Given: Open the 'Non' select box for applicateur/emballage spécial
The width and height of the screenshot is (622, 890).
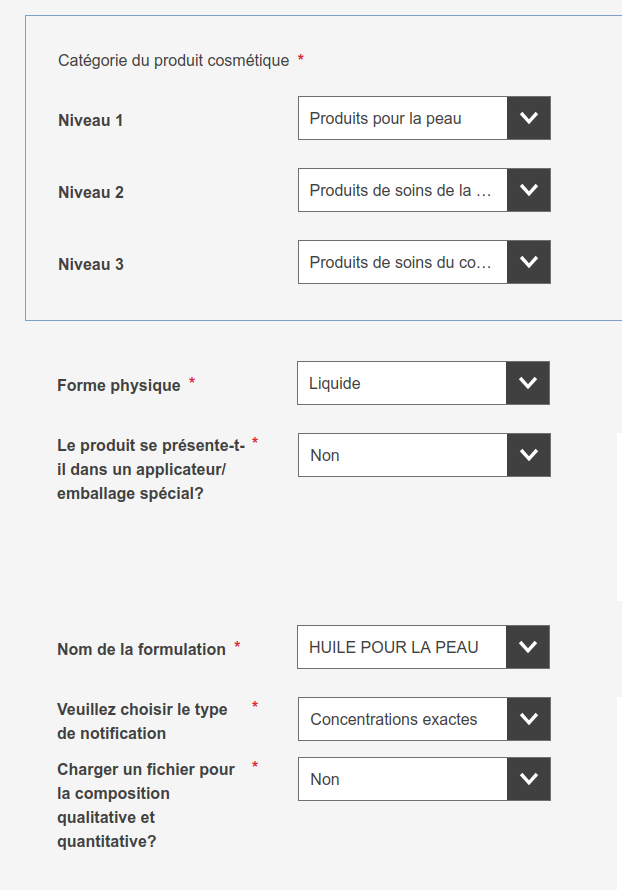Looking at the screenshot, I should point(402,455).
